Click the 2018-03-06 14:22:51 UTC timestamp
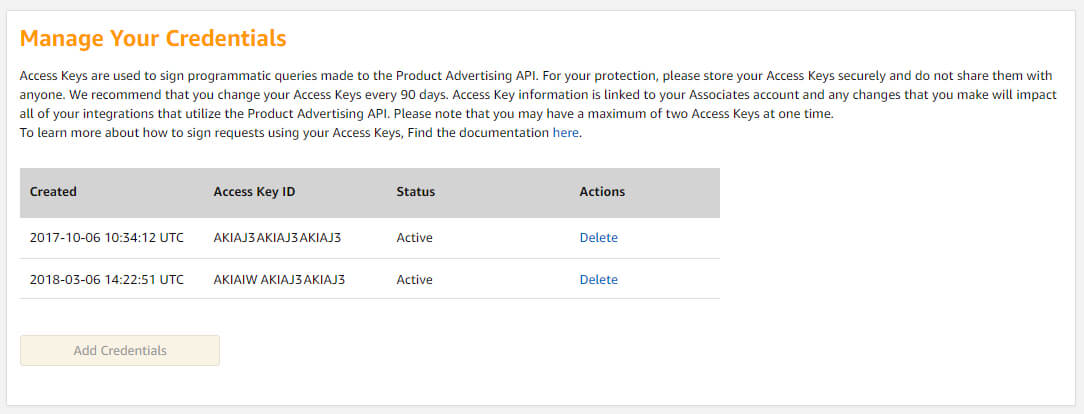This screenshot has height=414, width=1084. (x=106, y=279)
